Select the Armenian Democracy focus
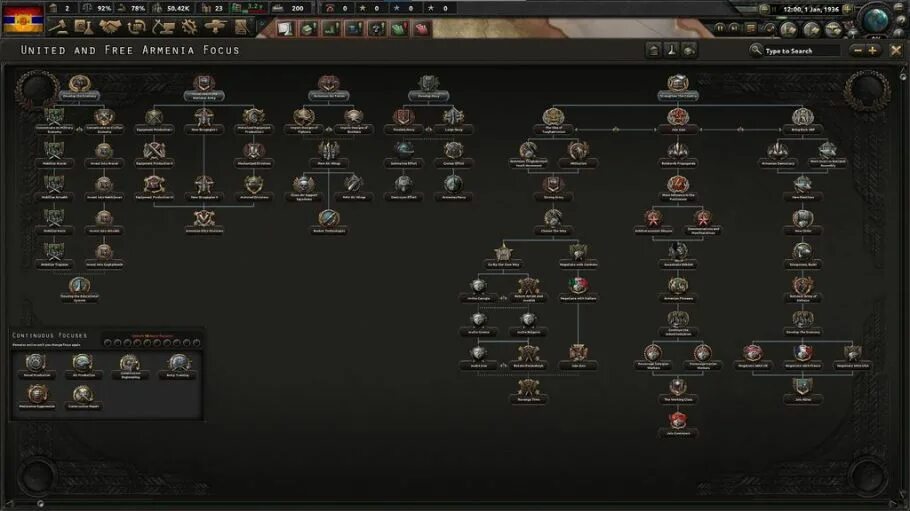Viewport: 910px width, 511px height. pos(778,154)
